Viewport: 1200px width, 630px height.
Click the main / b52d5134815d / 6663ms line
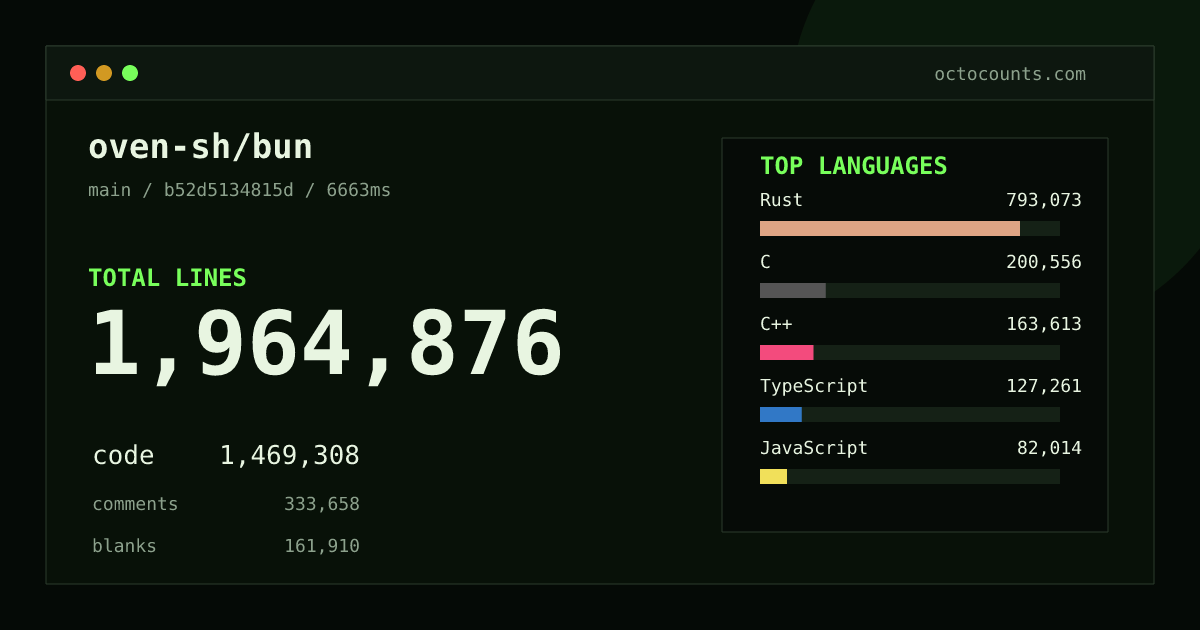tap(240, 190)
